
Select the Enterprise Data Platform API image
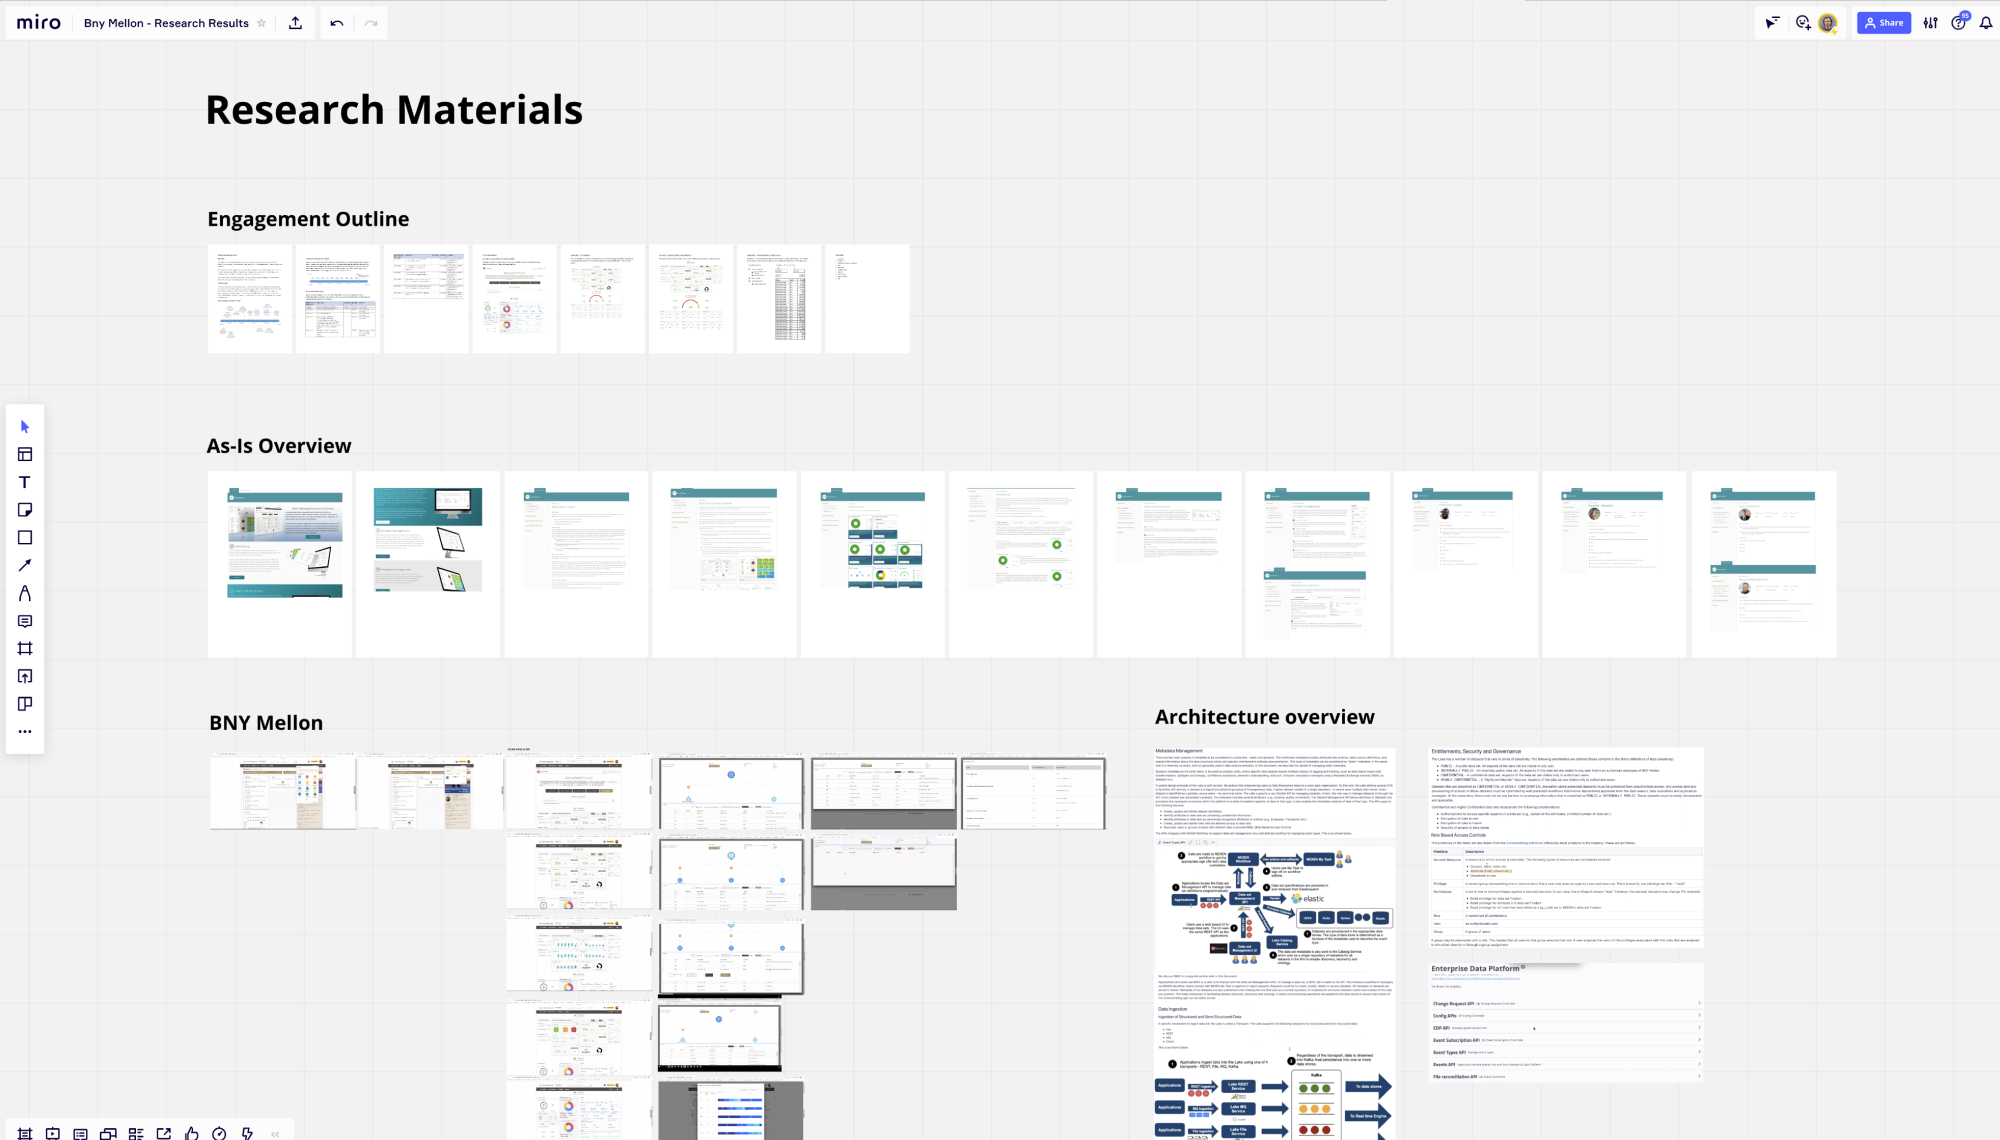[1567, 1023]
